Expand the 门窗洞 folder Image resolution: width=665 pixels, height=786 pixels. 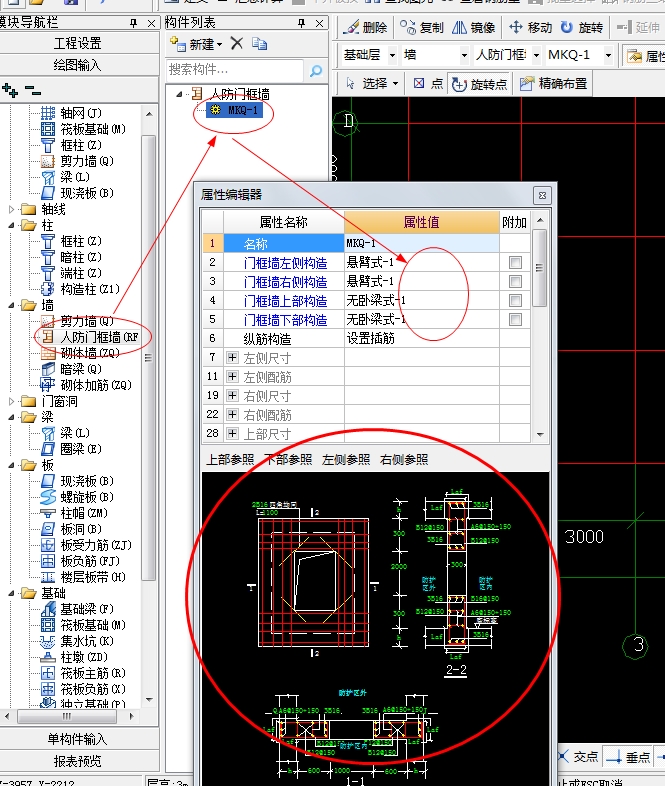(11, 401)
